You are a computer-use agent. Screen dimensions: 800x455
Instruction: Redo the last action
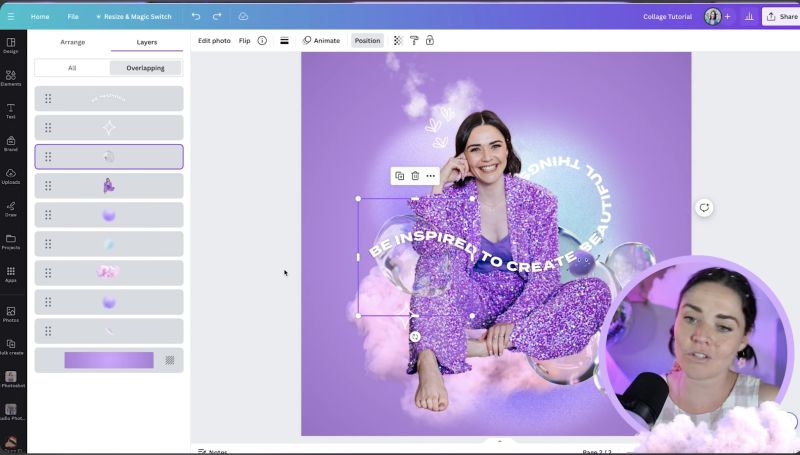[x=217, y=16]
